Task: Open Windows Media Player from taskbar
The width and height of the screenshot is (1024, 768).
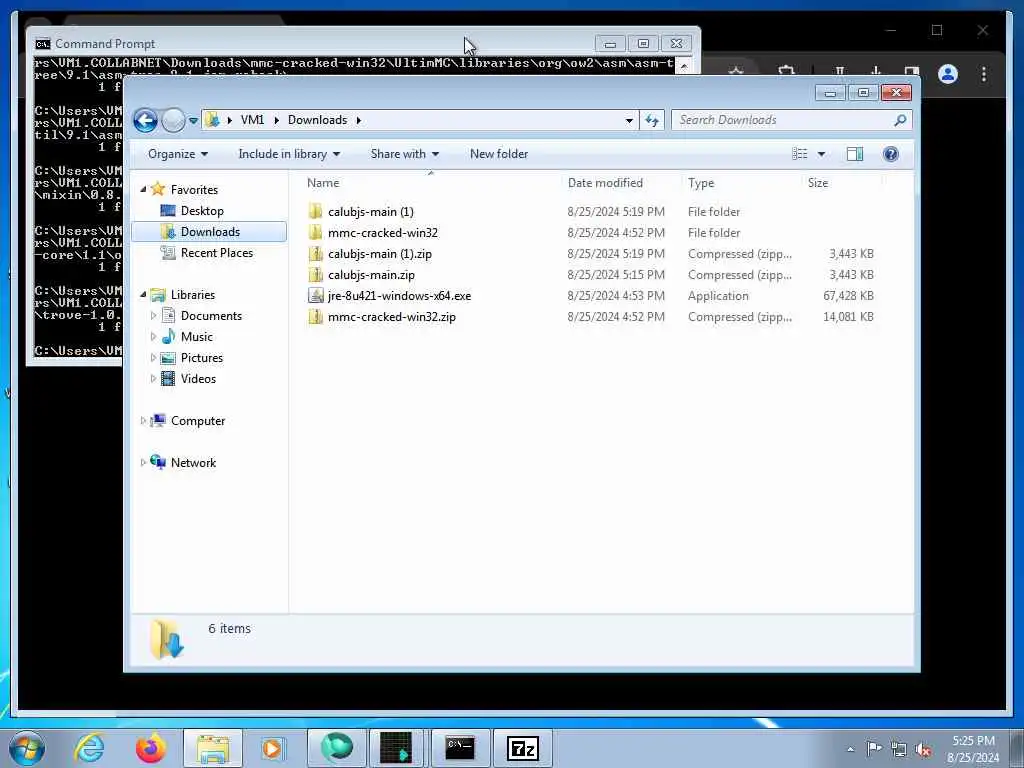Action: tap(272, 748)
